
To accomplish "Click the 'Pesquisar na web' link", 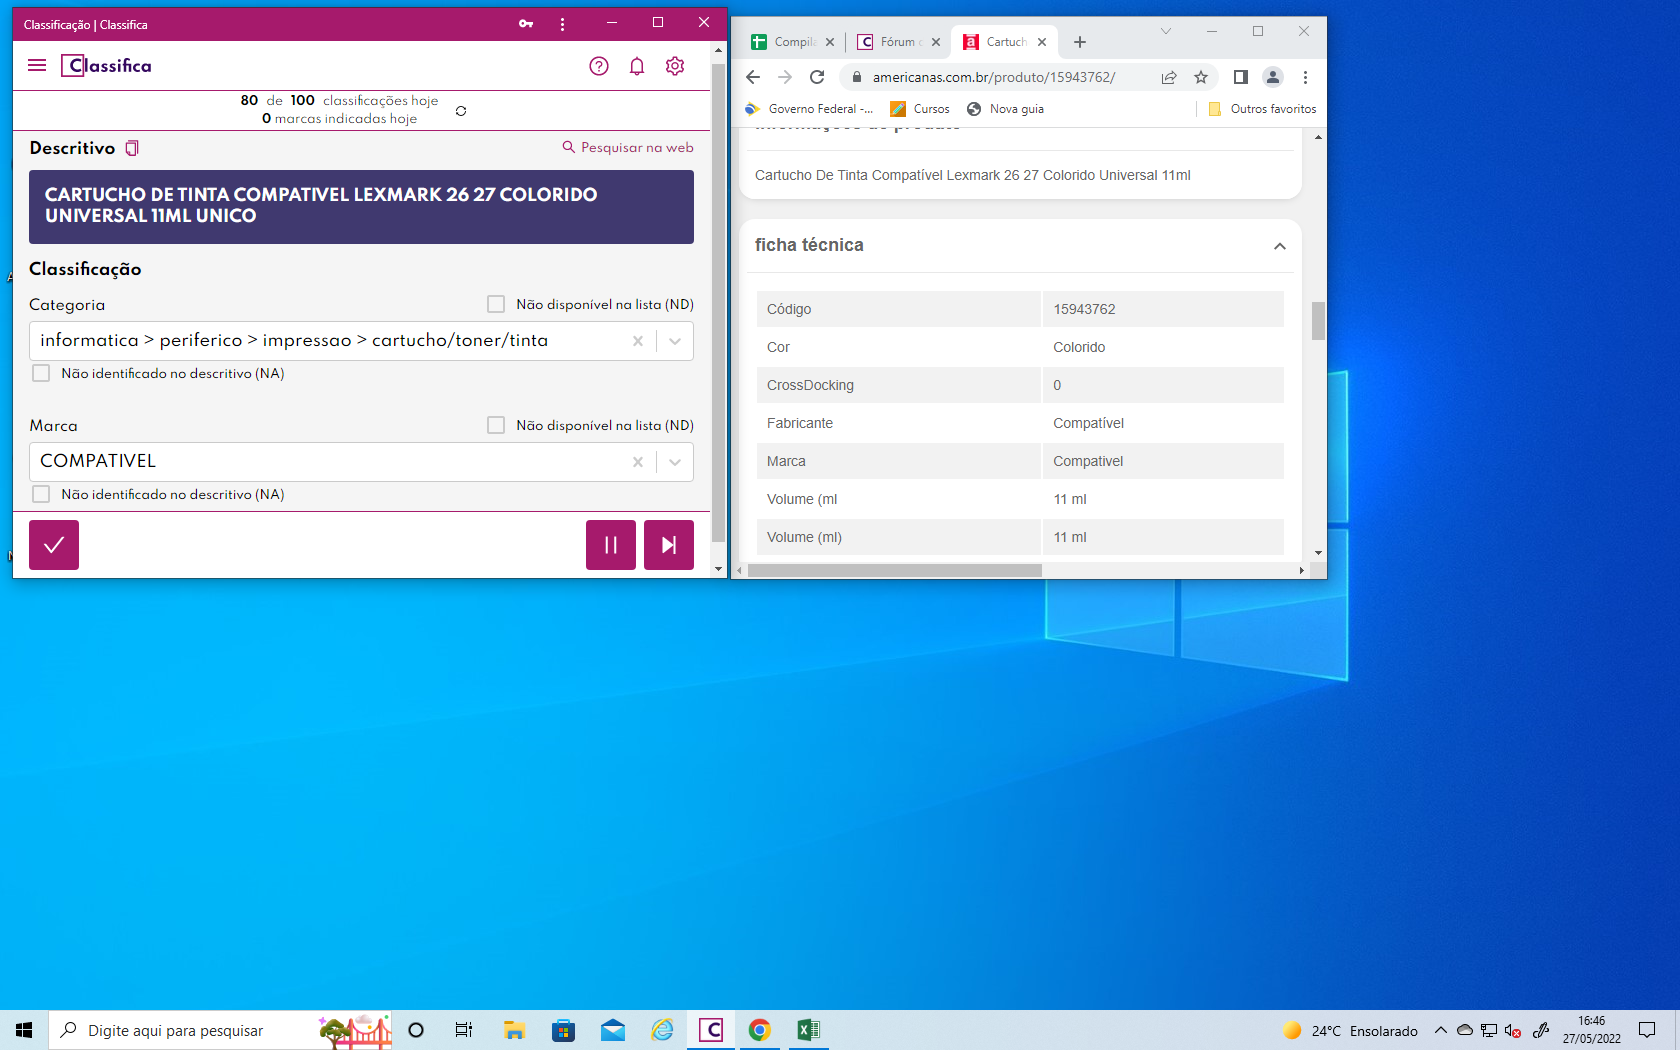I will (x=628, y=147).
